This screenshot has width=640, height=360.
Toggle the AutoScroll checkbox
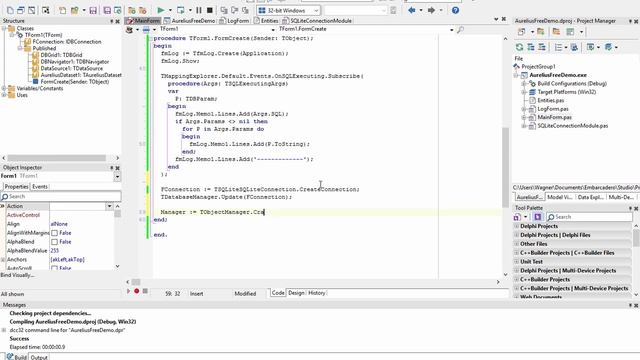click(x=54, y=268)
